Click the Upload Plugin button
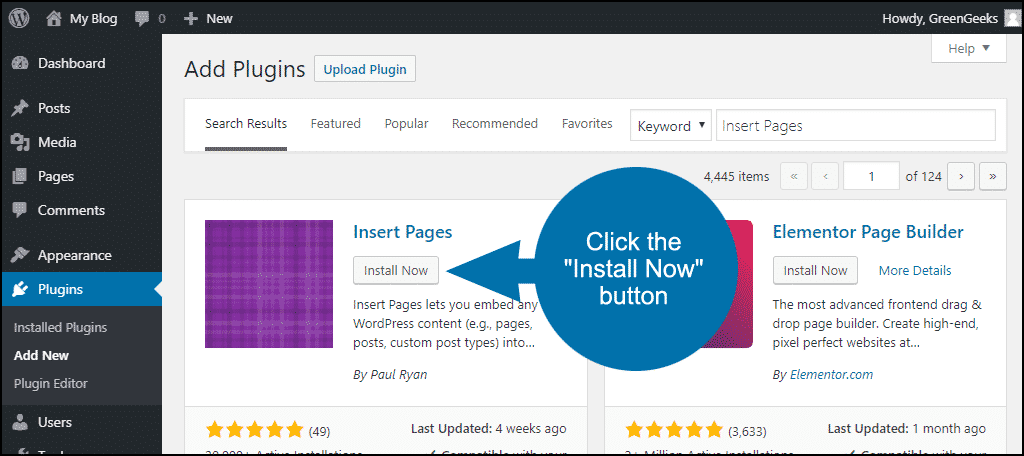This screenshot has width=1024, height=456. (365, 69)
